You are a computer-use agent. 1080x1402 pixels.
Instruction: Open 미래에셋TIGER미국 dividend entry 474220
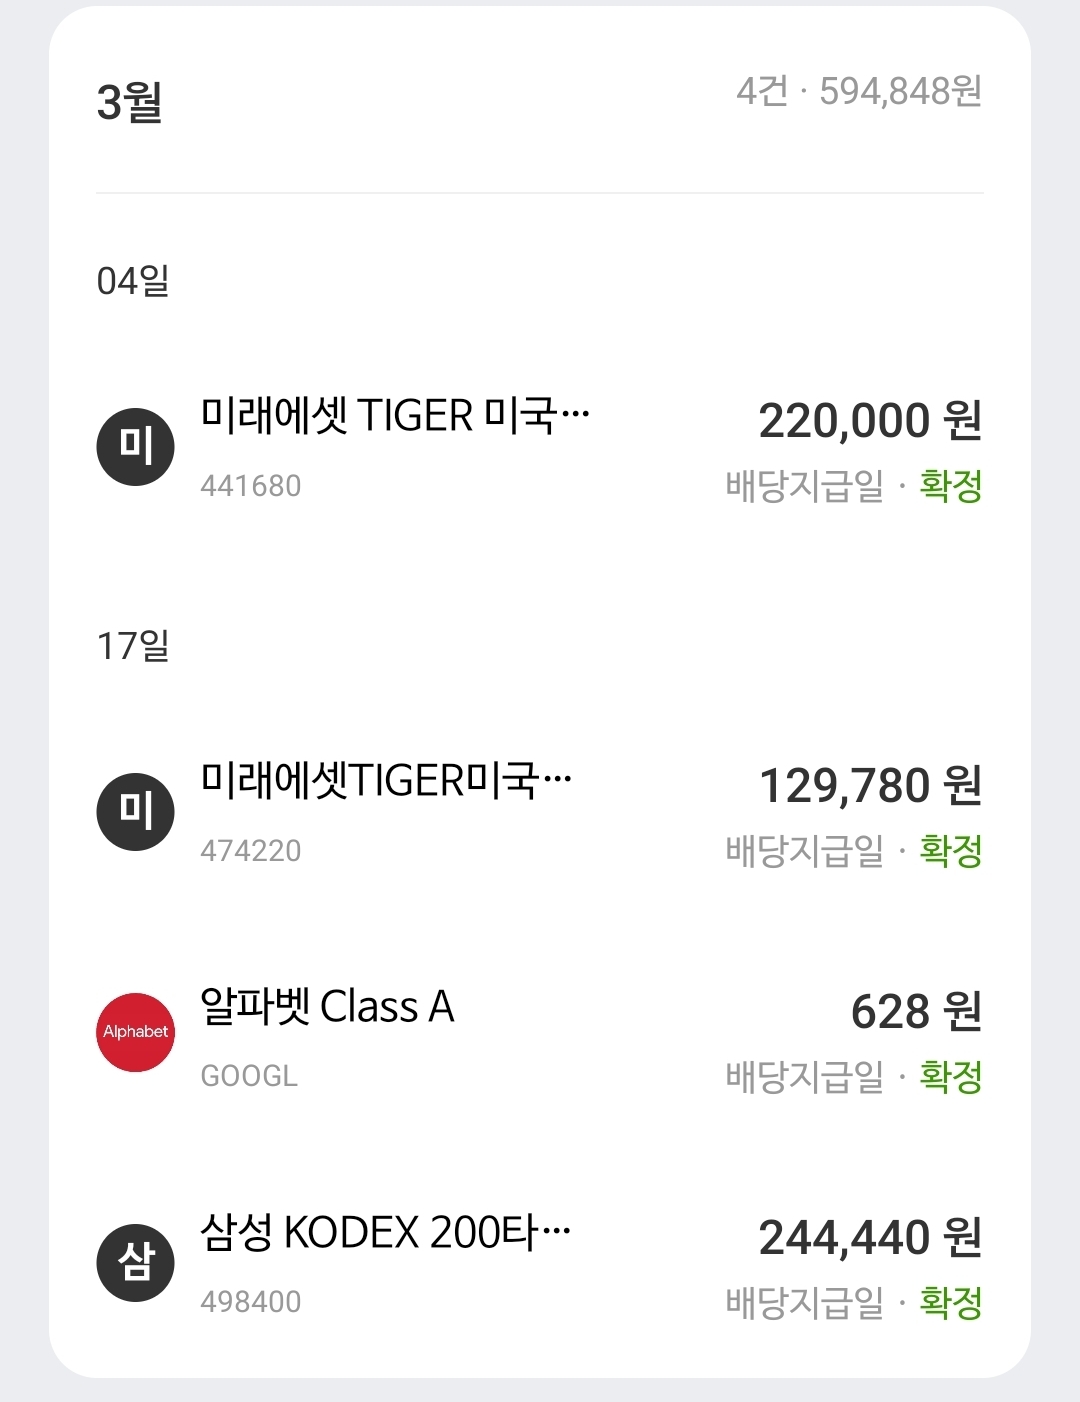[x=386, y=781]
